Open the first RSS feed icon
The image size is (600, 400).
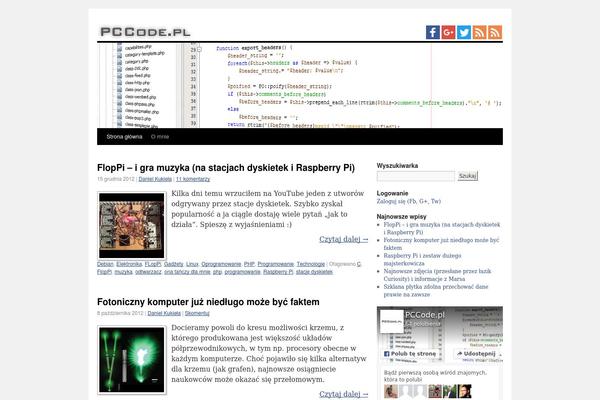pos(479,33)
